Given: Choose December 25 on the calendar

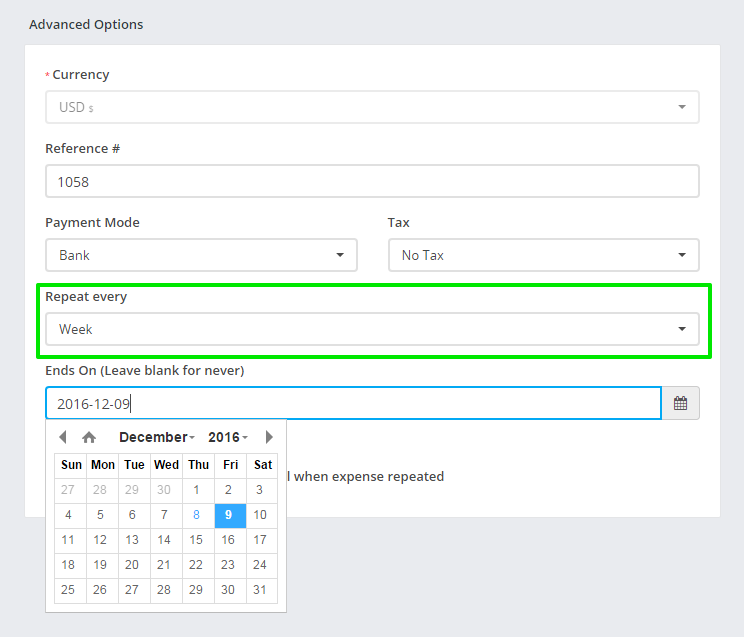Looking at the screenshot, I should tap(68, 590).
